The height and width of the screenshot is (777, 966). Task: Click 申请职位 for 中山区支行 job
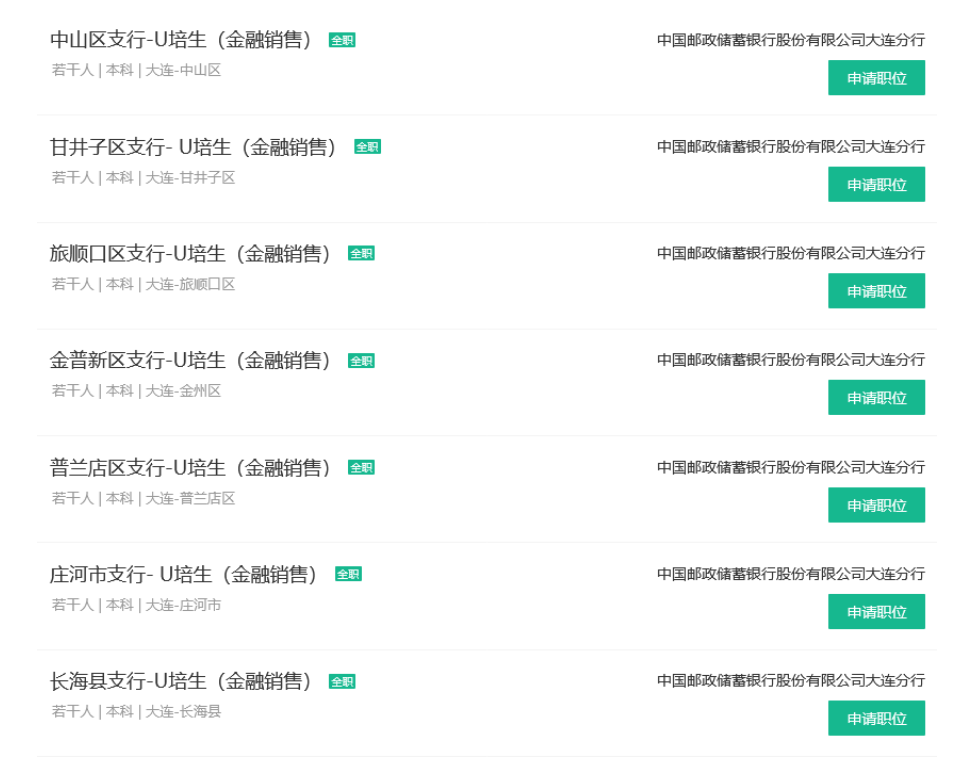(876, 78)
